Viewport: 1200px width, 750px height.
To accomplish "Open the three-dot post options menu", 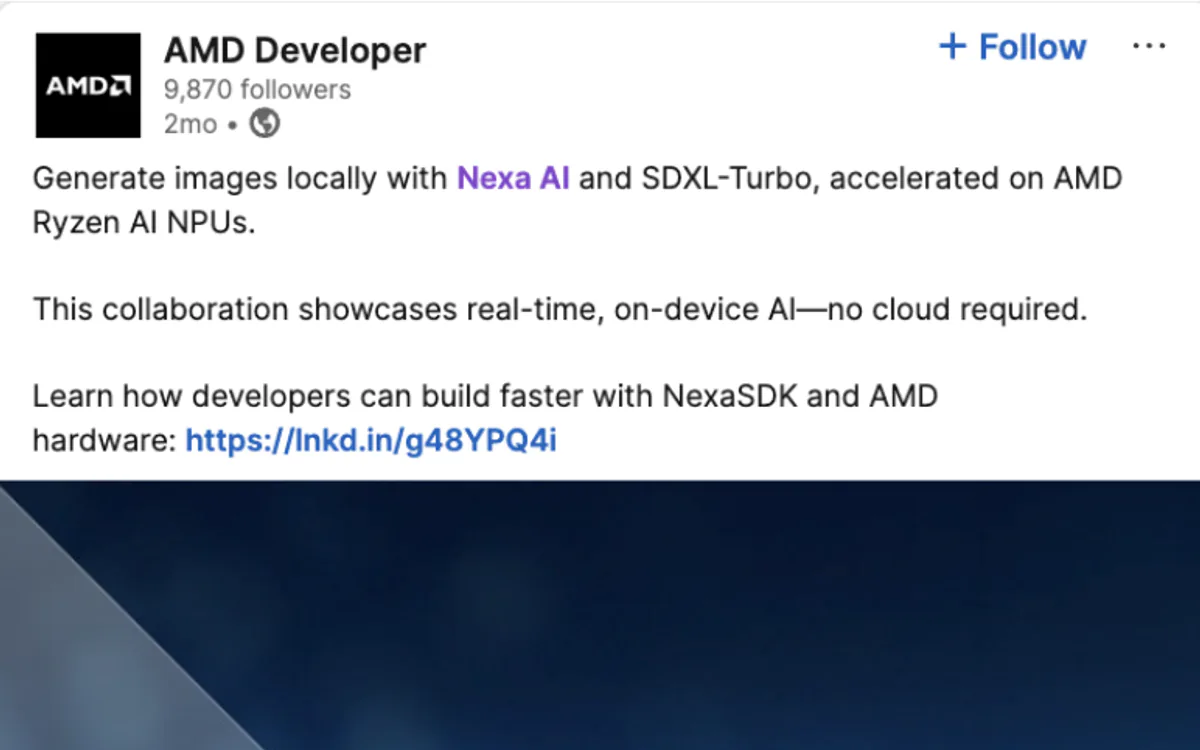I will point(1149,47).
